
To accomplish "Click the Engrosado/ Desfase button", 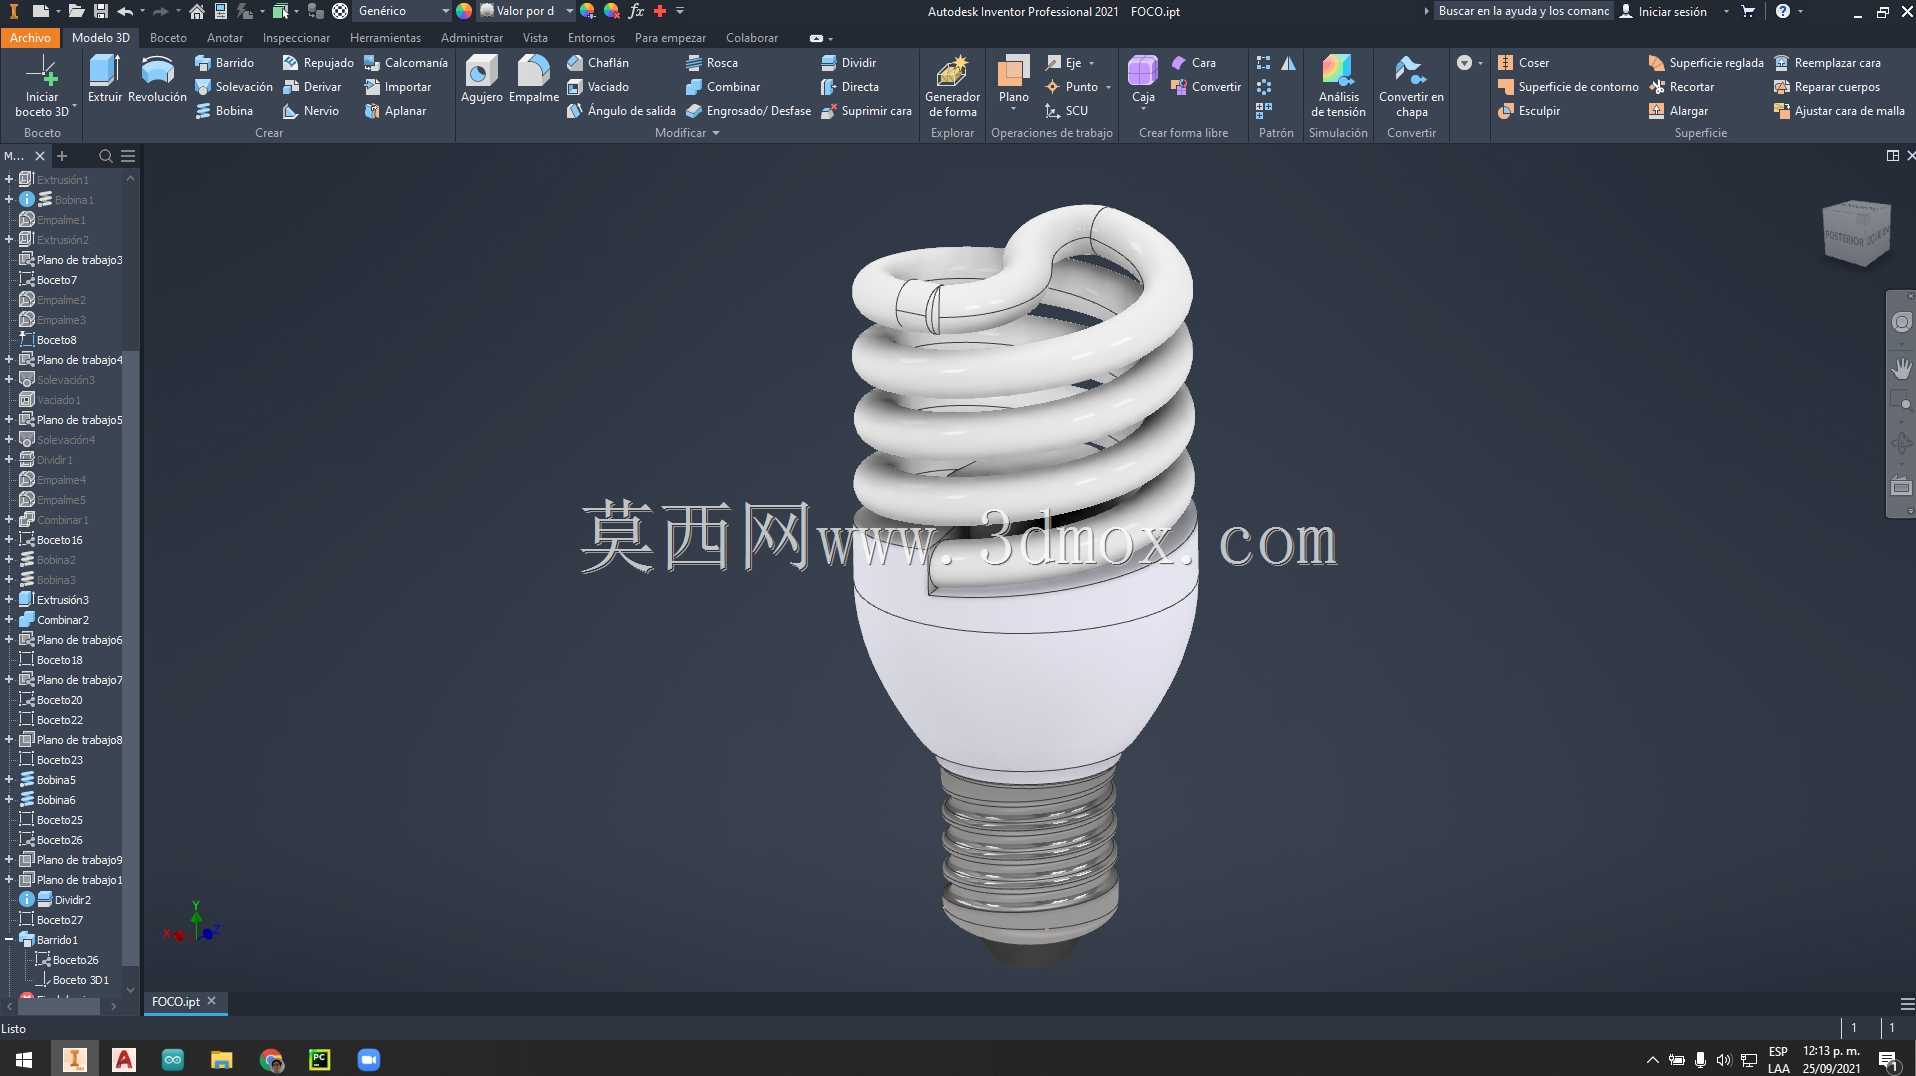I will [748, 110].
